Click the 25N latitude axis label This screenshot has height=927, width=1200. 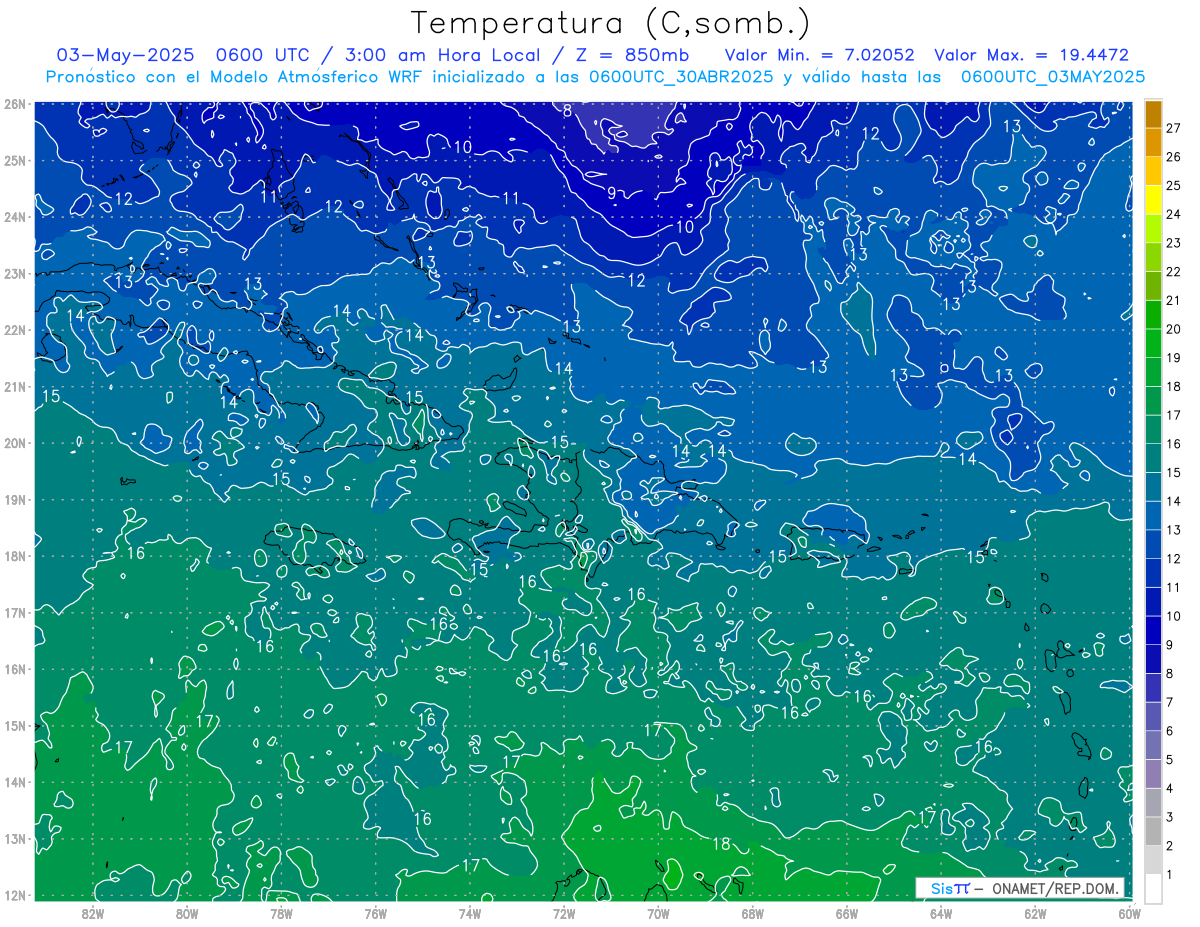click(x=14, y=160)
